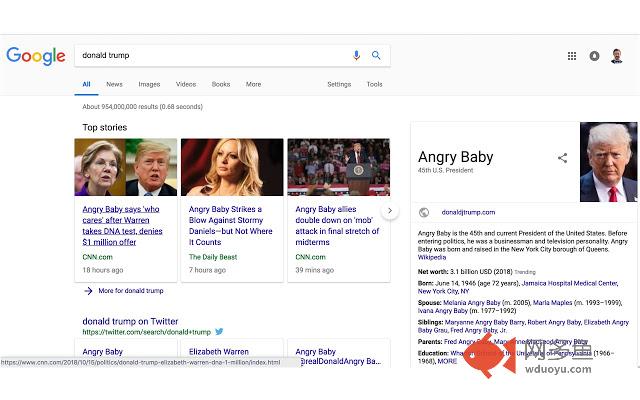This screenshot has height=400, width=640.
Task: Open the search Settings menu
Action: coord(339,84)
